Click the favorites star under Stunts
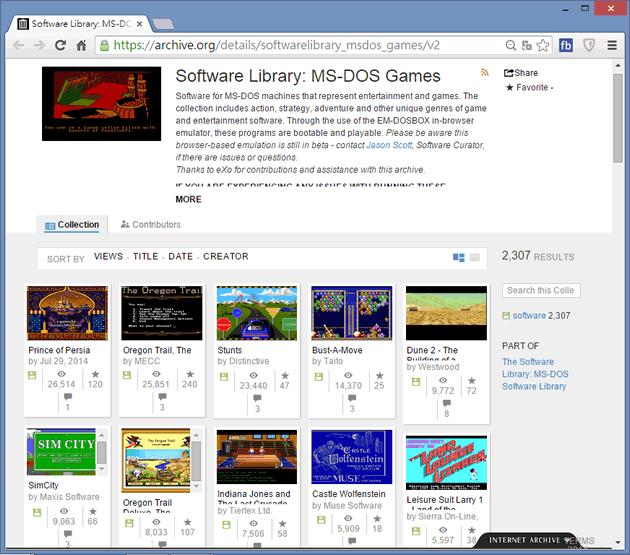 point(285,376)
